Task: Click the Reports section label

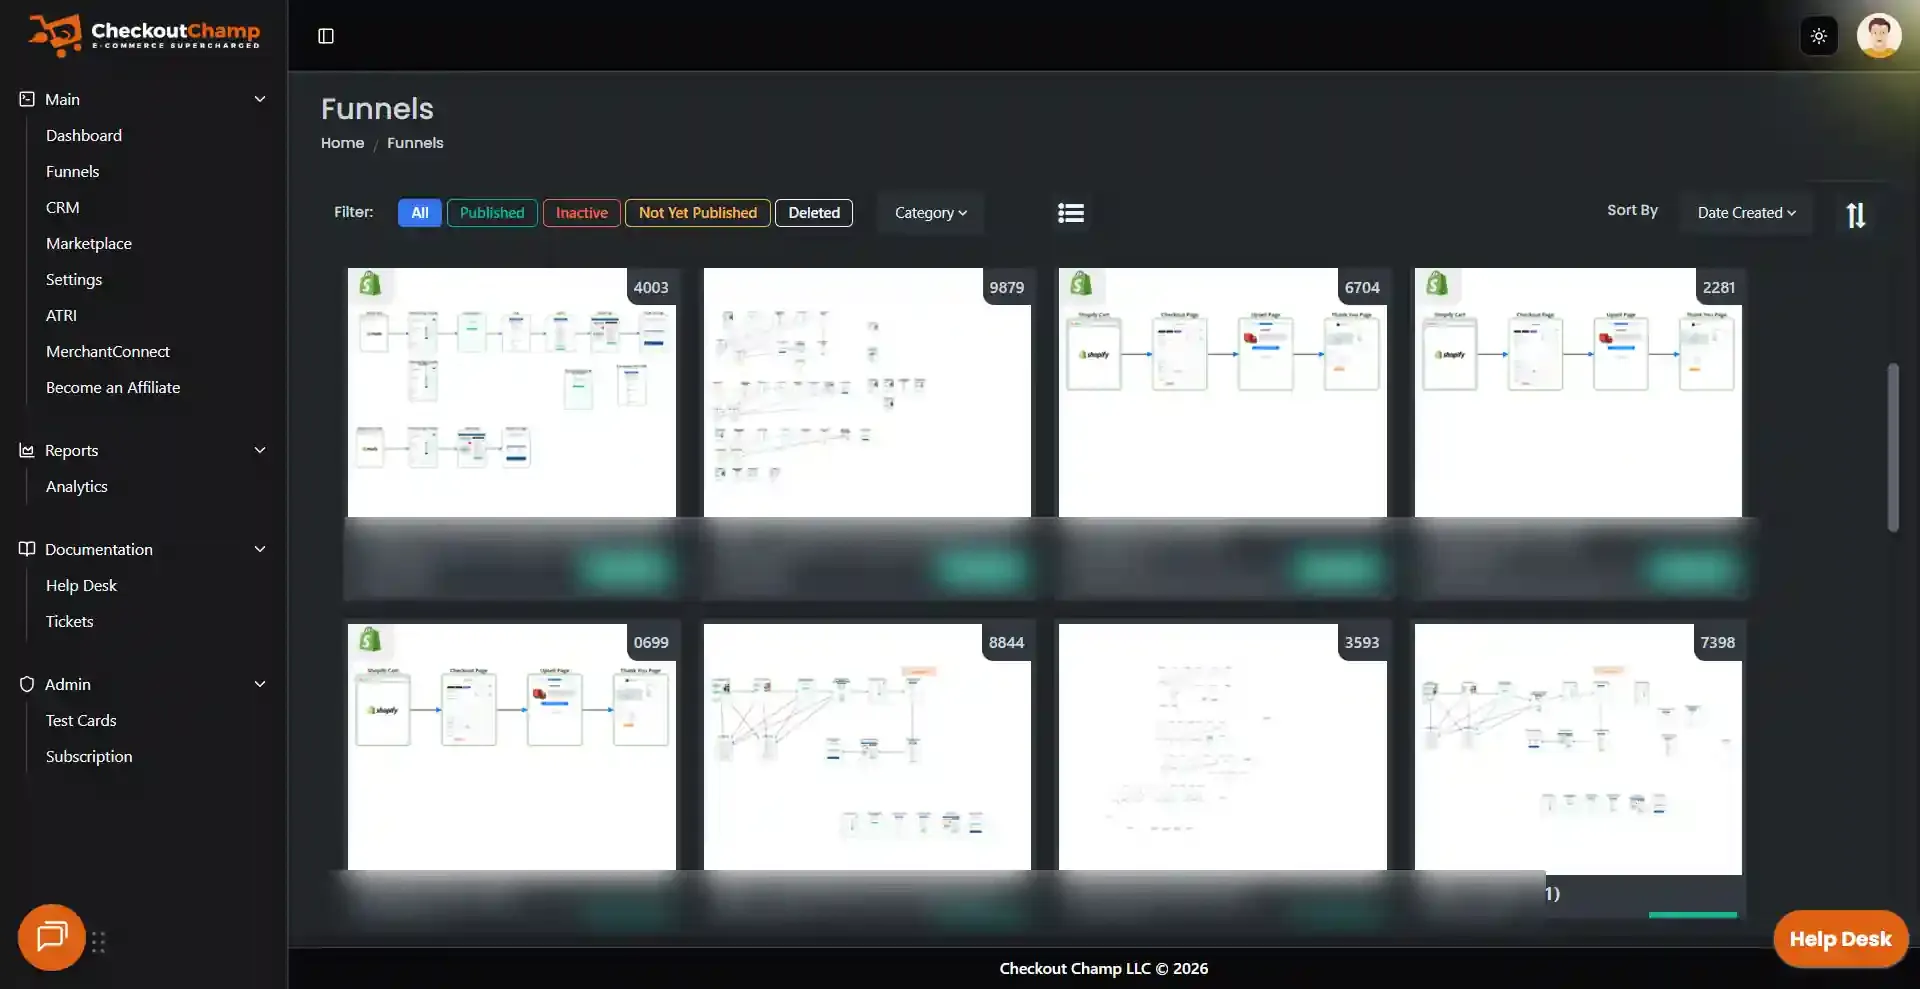Action: [x=72, y=450]
